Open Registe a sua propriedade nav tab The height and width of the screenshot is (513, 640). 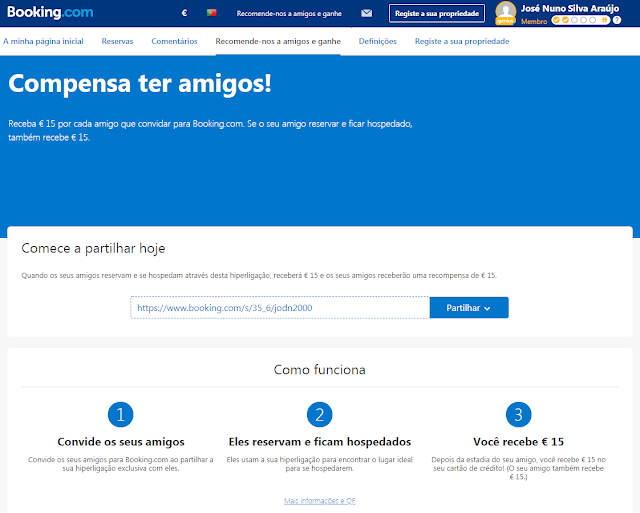[462, 41]
